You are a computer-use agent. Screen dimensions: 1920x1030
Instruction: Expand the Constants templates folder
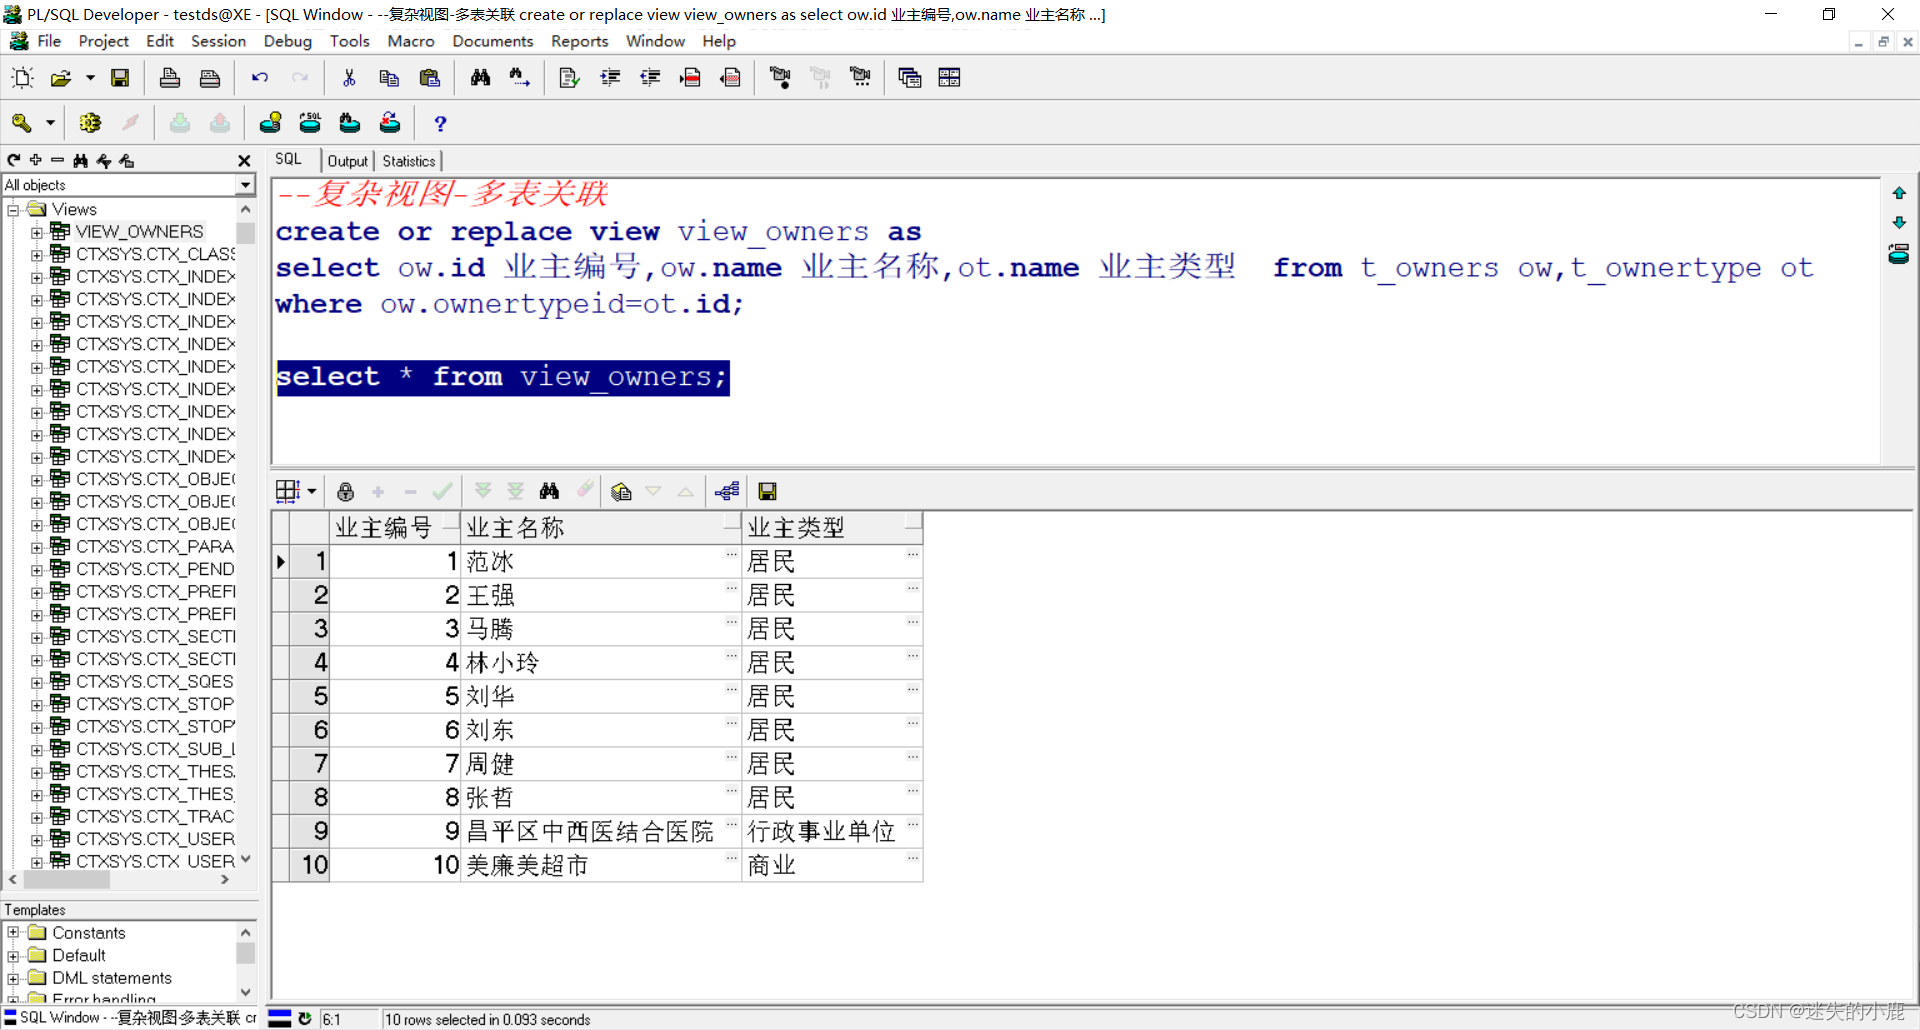[14, 933]
